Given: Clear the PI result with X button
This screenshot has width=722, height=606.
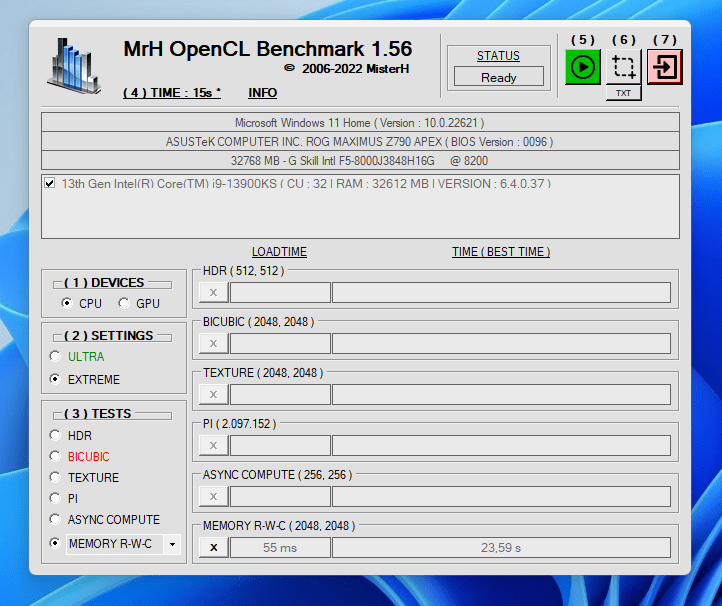Looking at the screenshot, I should point(214,446).
